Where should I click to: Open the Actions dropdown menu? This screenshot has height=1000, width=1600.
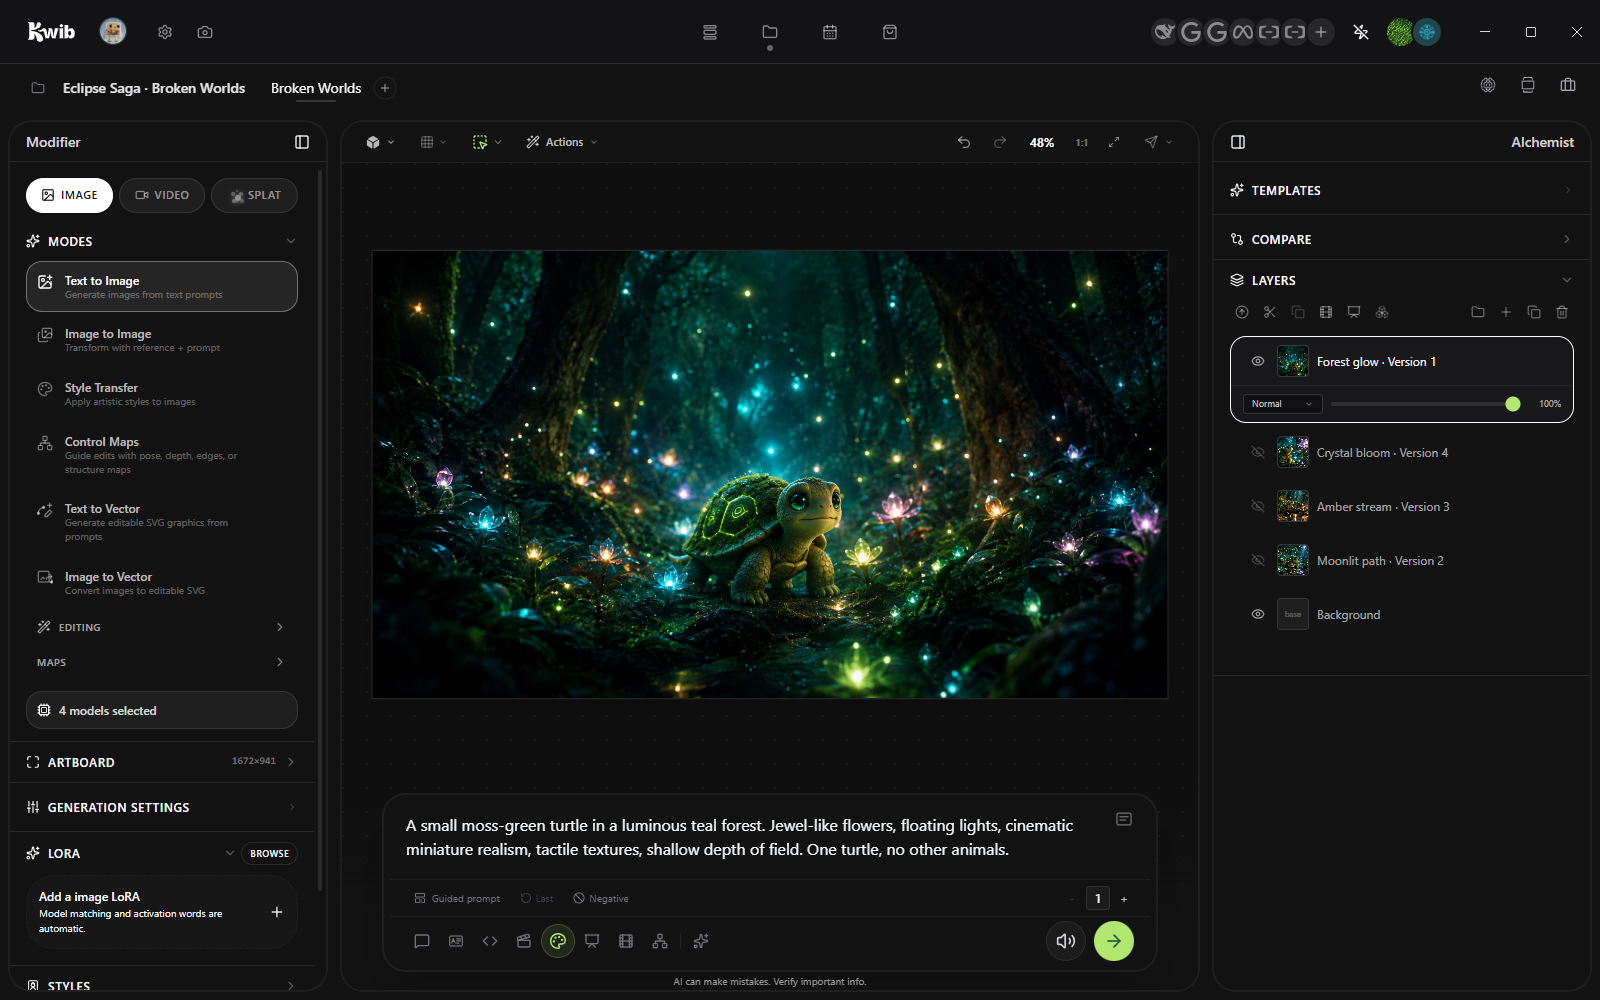562,142
